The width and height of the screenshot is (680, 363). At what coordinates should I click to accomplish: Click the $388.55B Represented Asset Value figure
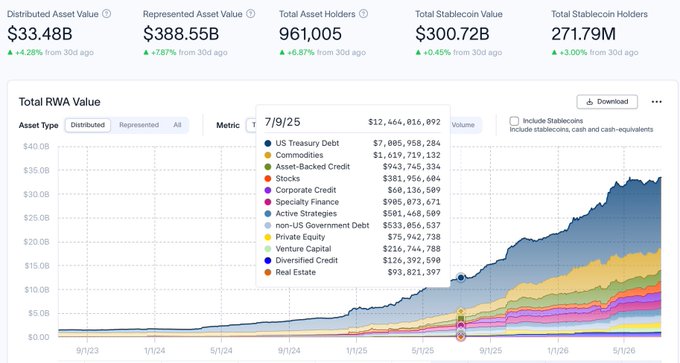click(181, 34)
